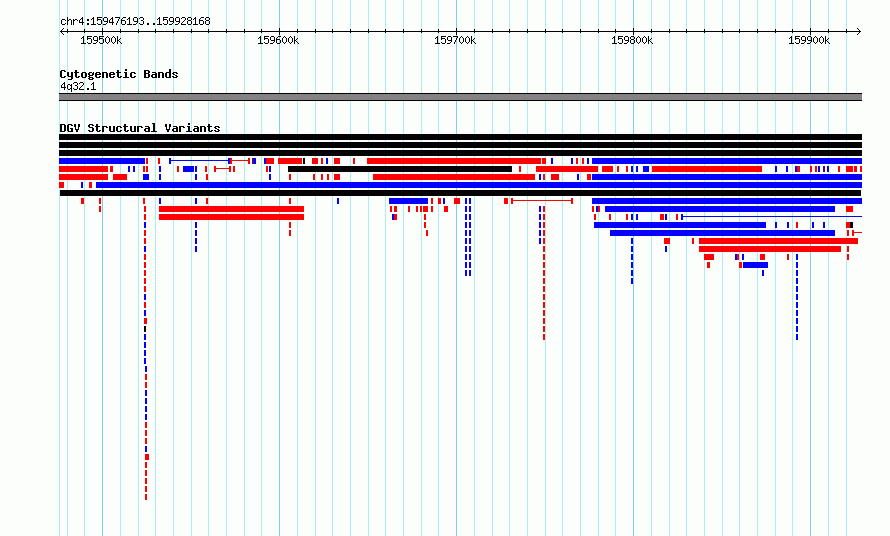Viewport: 890px width, 536px height.
Task: Click the 159700k ruler label
Action: click(x=455, y=41)
